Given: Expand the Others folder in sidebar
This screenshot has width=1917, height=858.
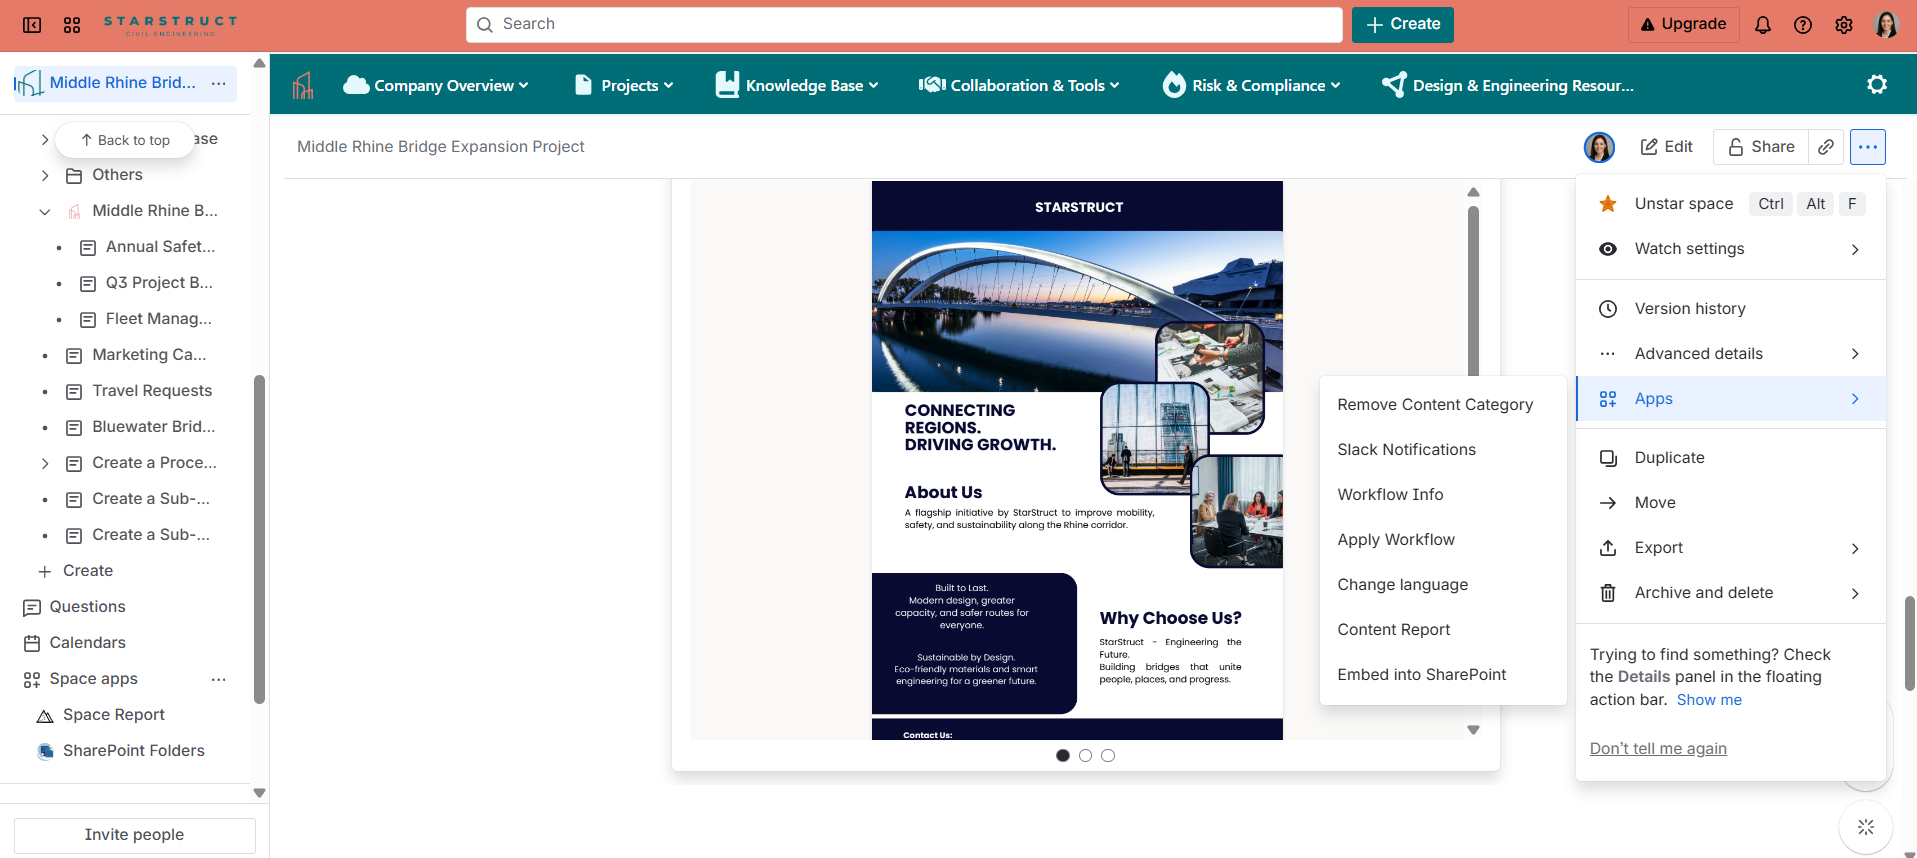Looking at the screenshot, I should click(45, 175).
